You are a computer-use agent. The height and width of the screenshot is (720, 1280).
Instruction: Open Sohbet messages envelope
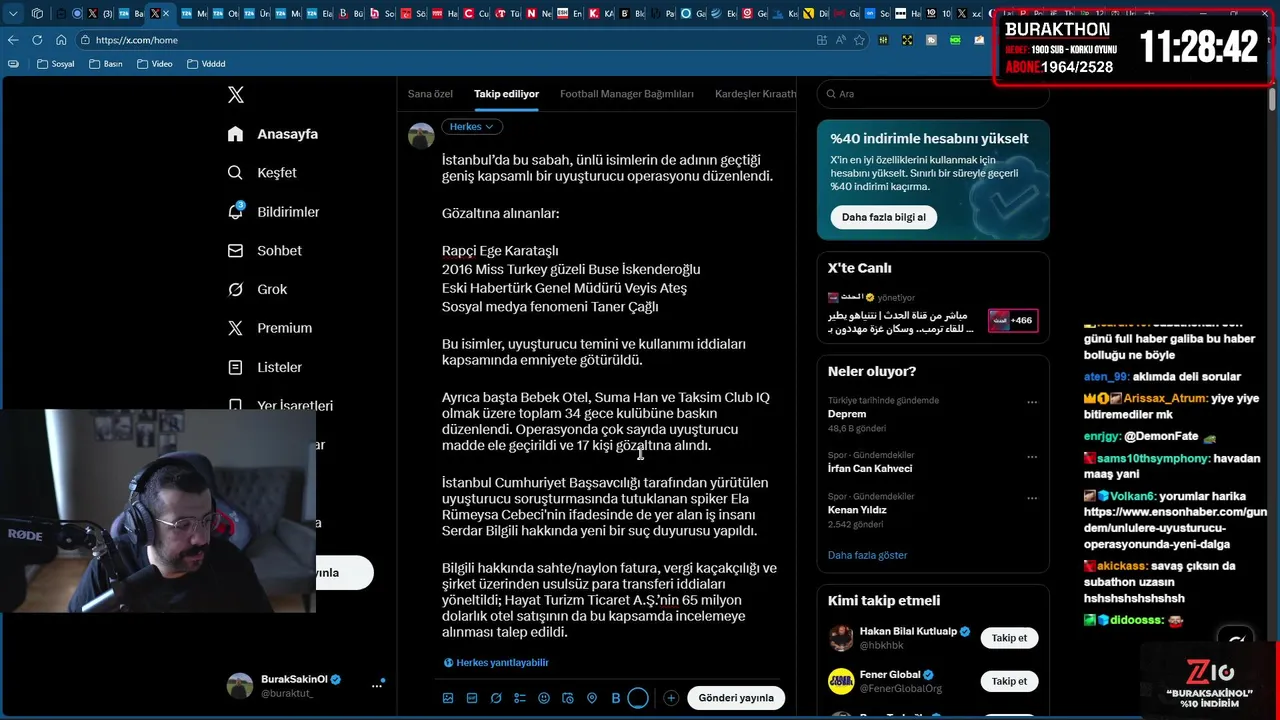235,251
